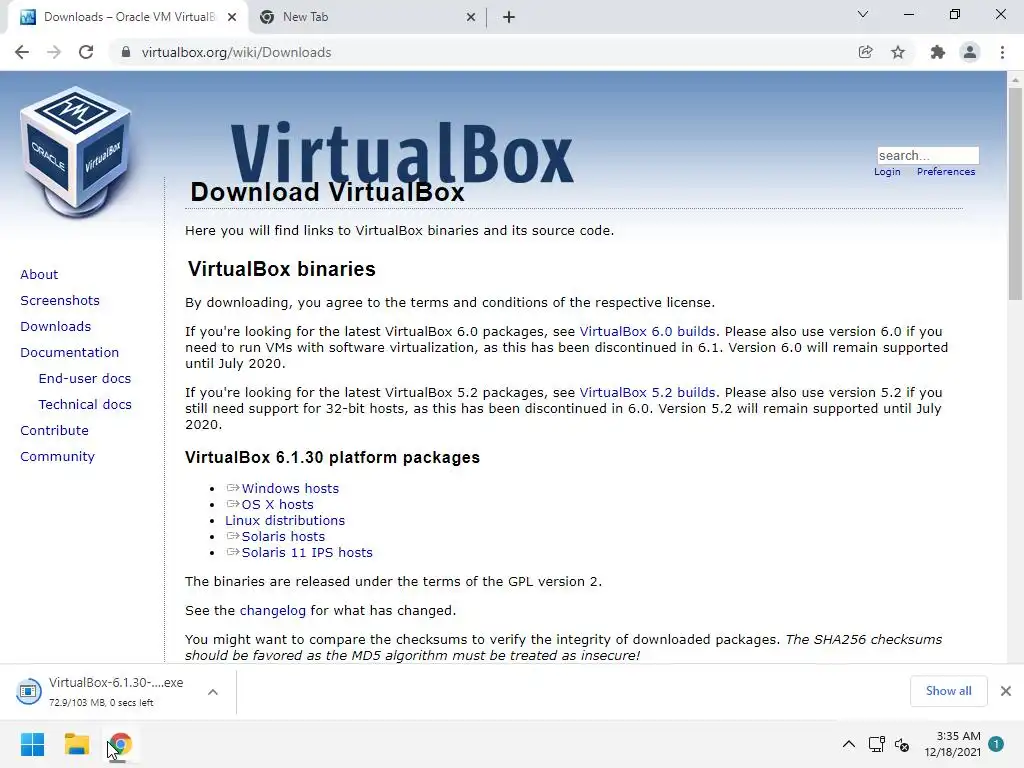Expand the download item options chevron
This screenshot has height=768, width=1024.
tap(213, 692)
